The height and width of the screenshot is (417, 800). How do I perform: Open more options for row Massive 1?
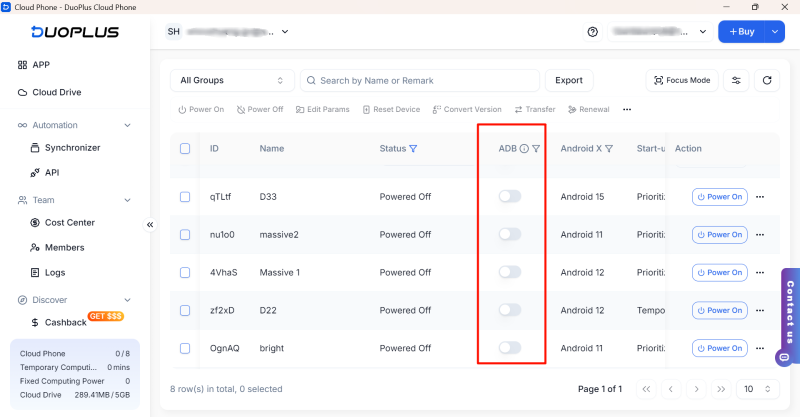pos(760,273)
